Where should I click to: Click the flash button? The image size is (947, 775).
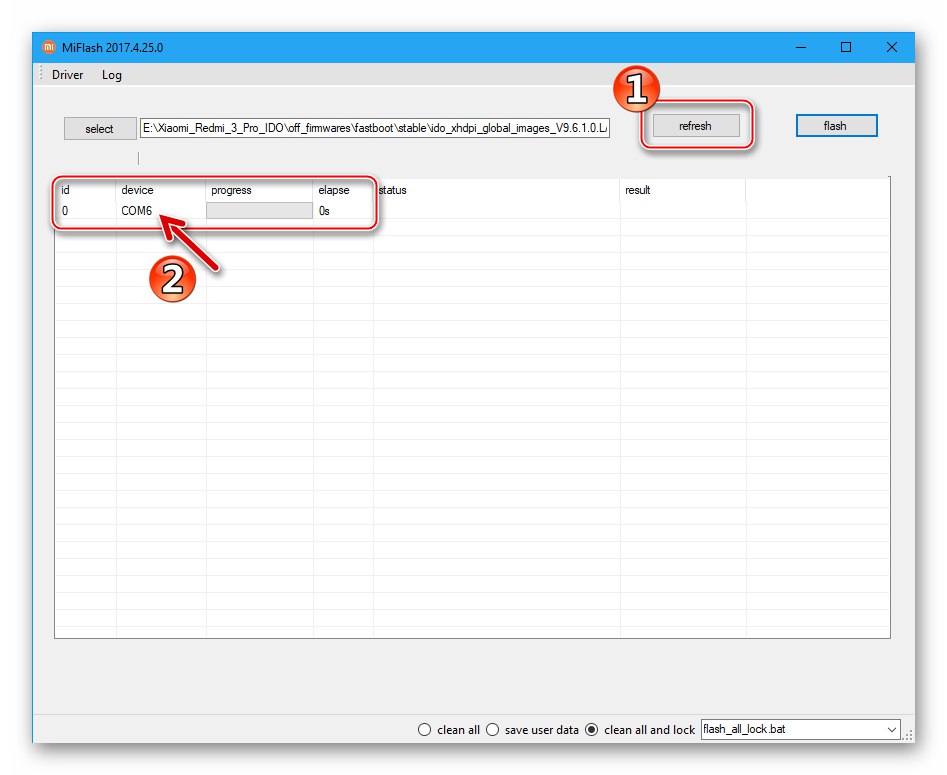(836, 126)
